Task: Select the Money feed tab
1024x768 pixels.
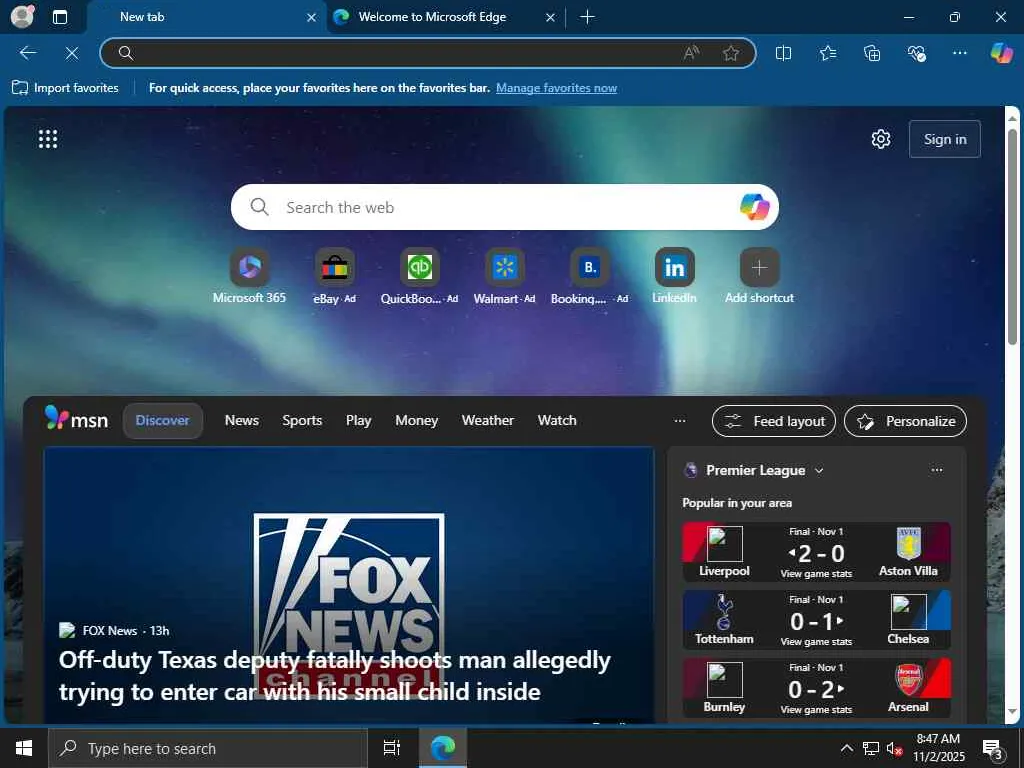Action: [416, 421]
